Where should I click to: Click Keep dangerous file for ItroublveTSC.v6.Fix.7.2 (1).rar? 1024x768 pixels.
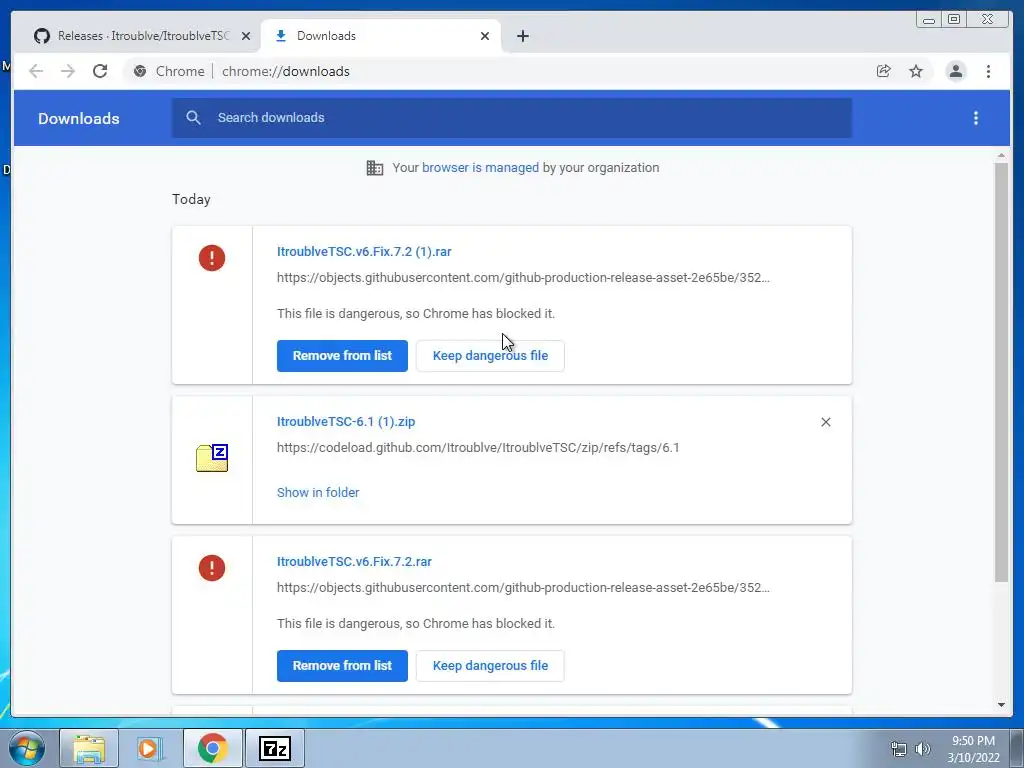[490, 356]
